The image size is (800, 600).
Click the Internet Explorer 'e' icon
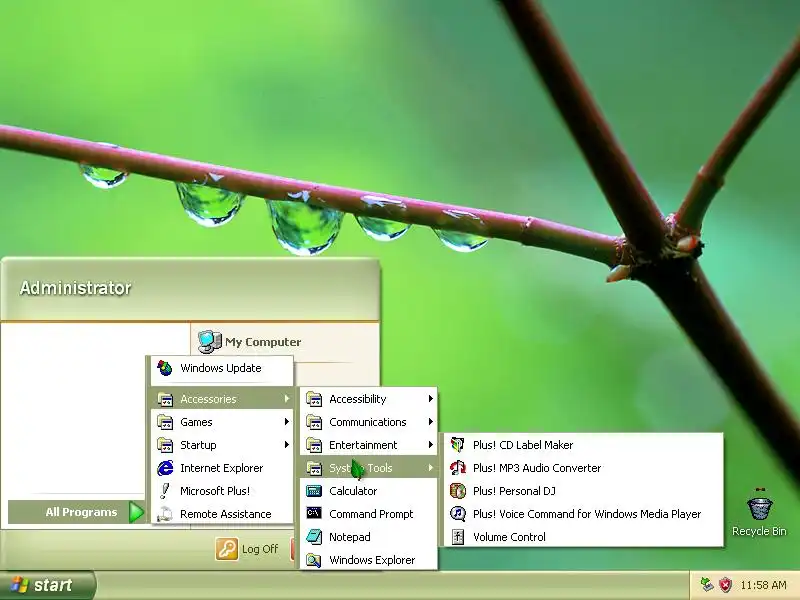[x=165, y=468]
